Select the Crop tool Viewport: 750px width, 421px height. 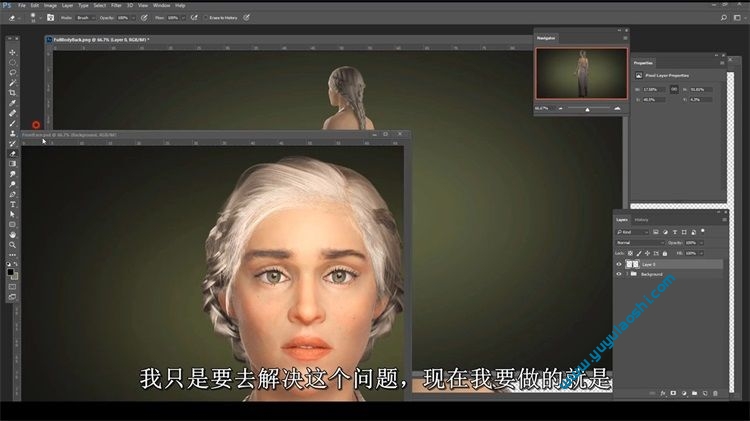tap(12, 93)
